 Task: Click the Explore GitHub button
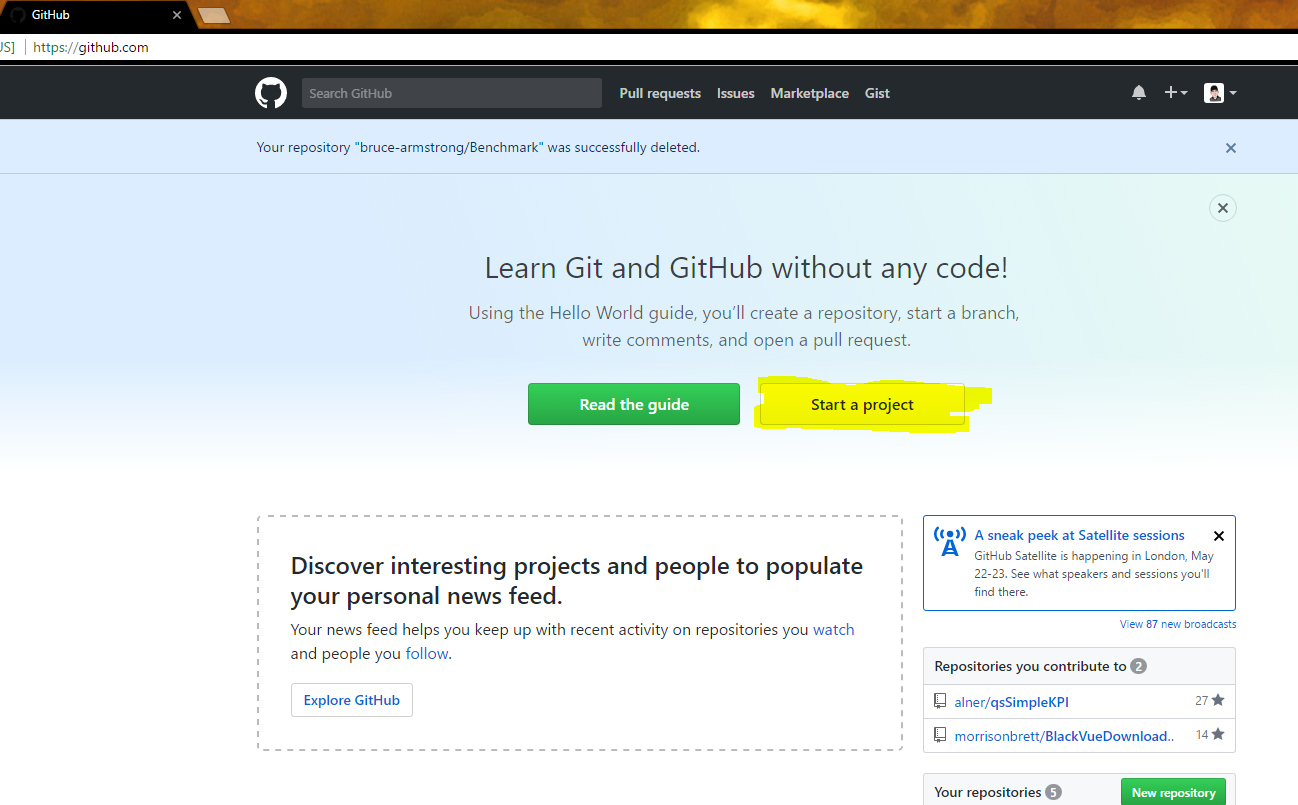[352, 700]
